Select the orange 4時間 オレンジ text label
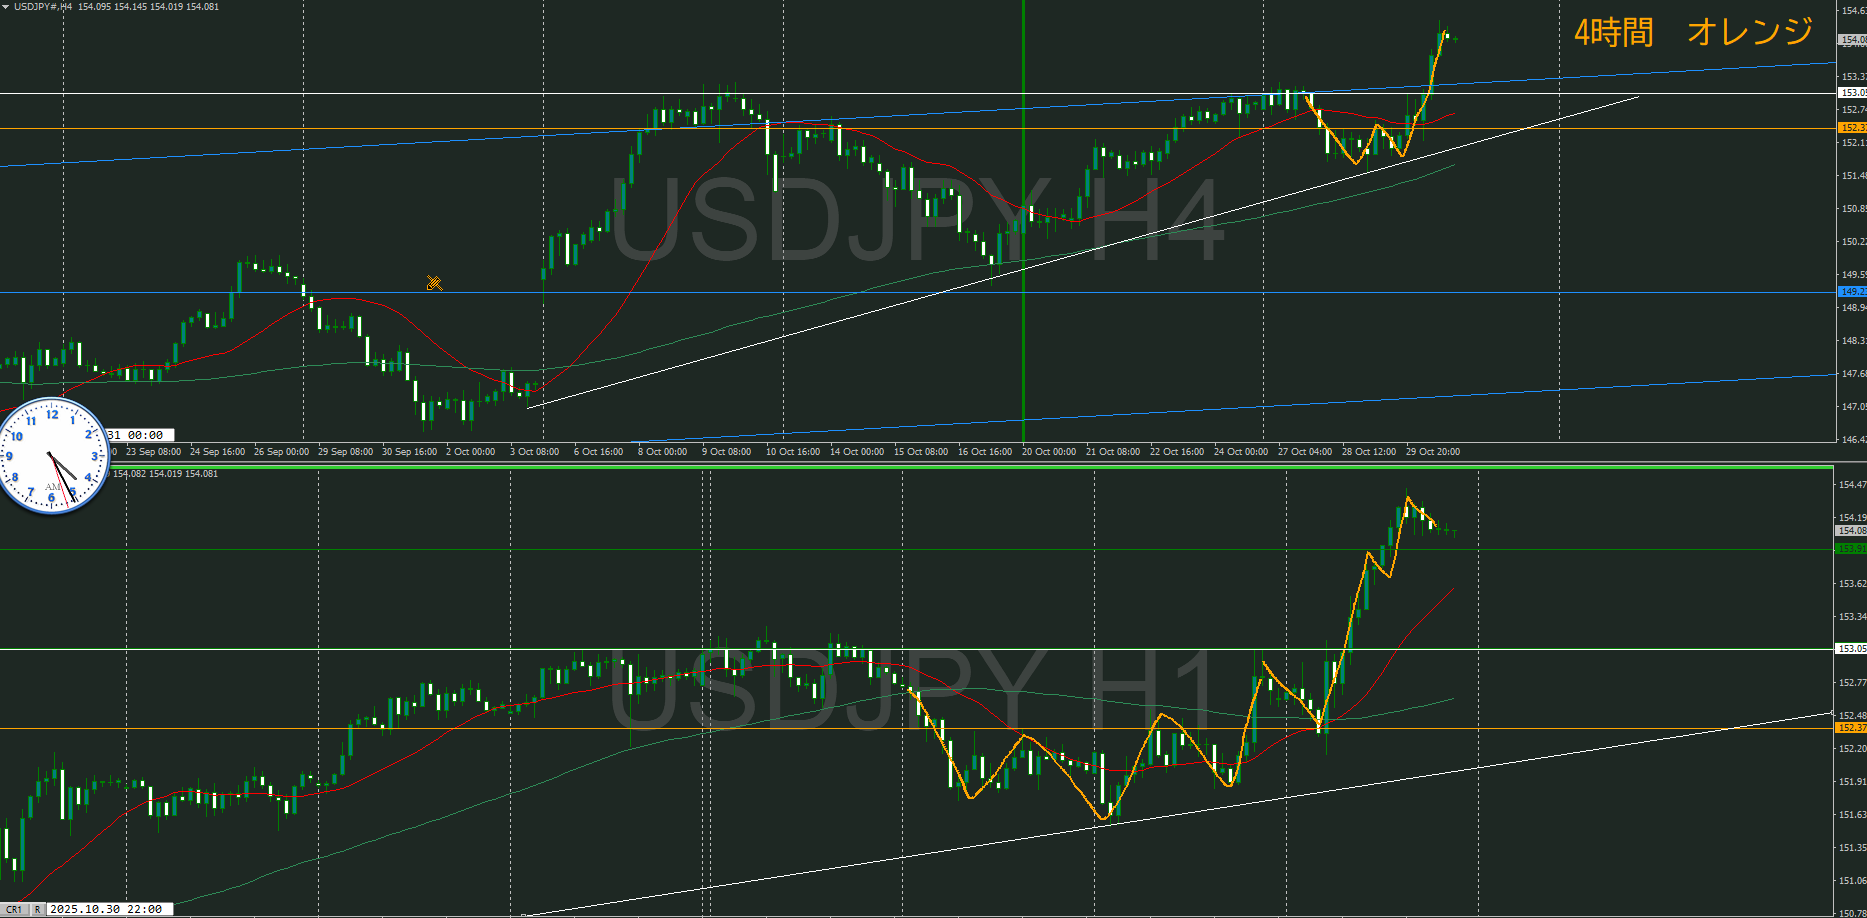 pyautogui.click(x=1692, y=32)
